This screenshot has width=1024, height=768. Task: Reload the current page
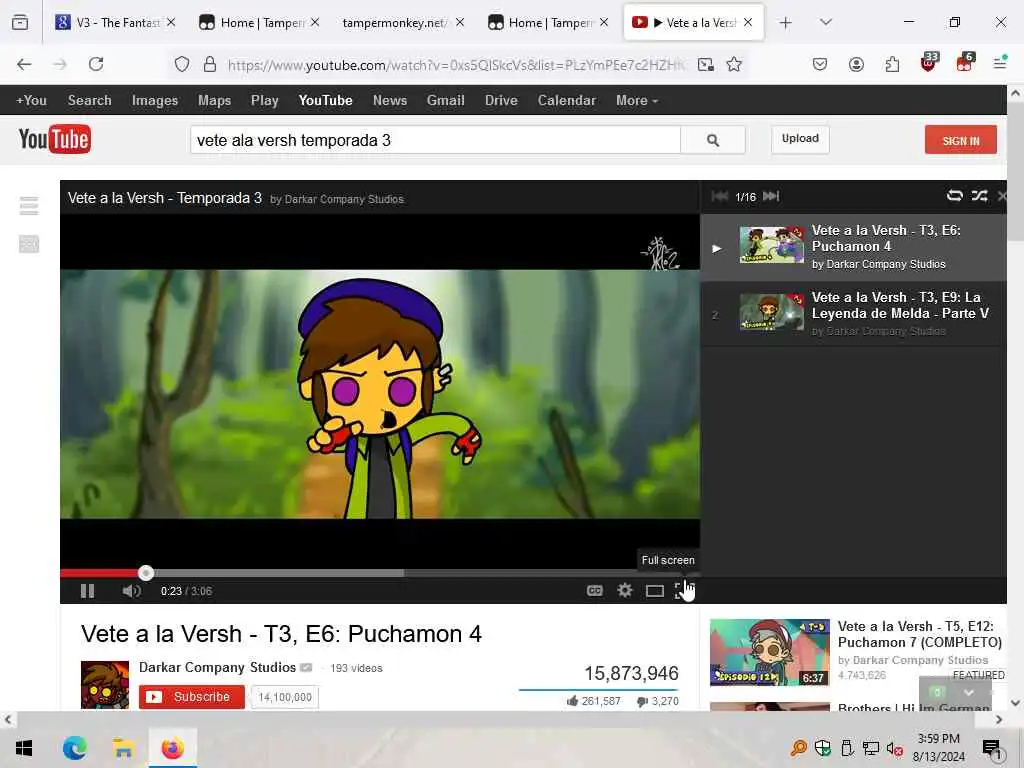[x=96, y=64]
